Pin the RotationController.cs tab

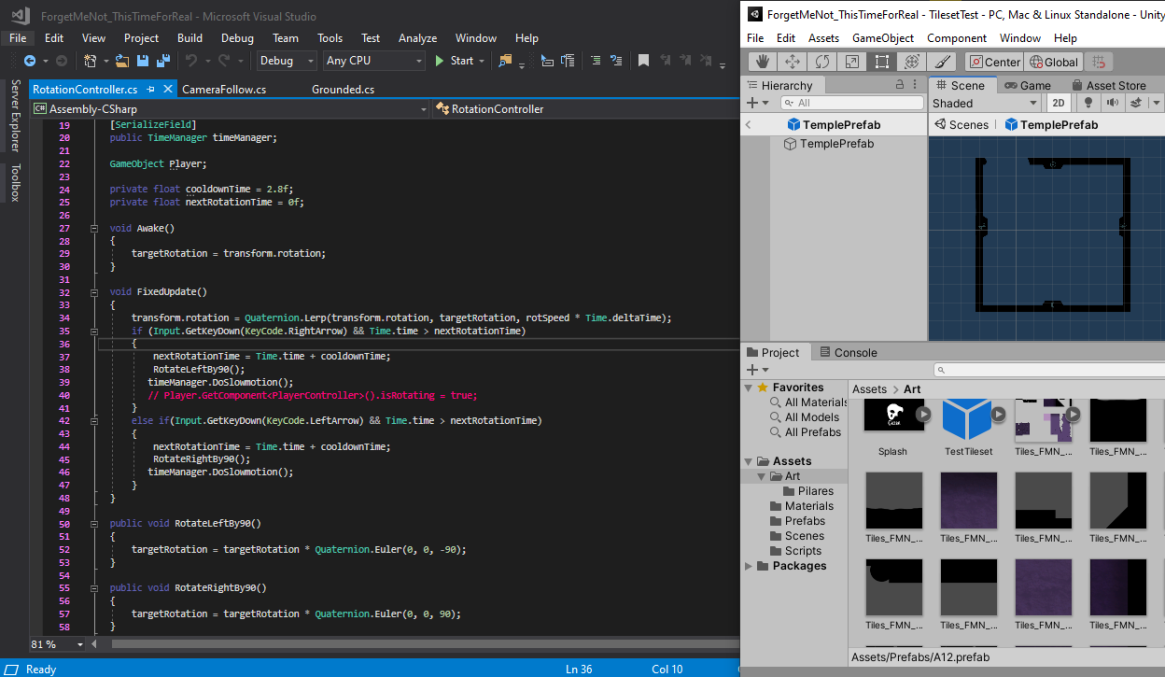point(151,89)
